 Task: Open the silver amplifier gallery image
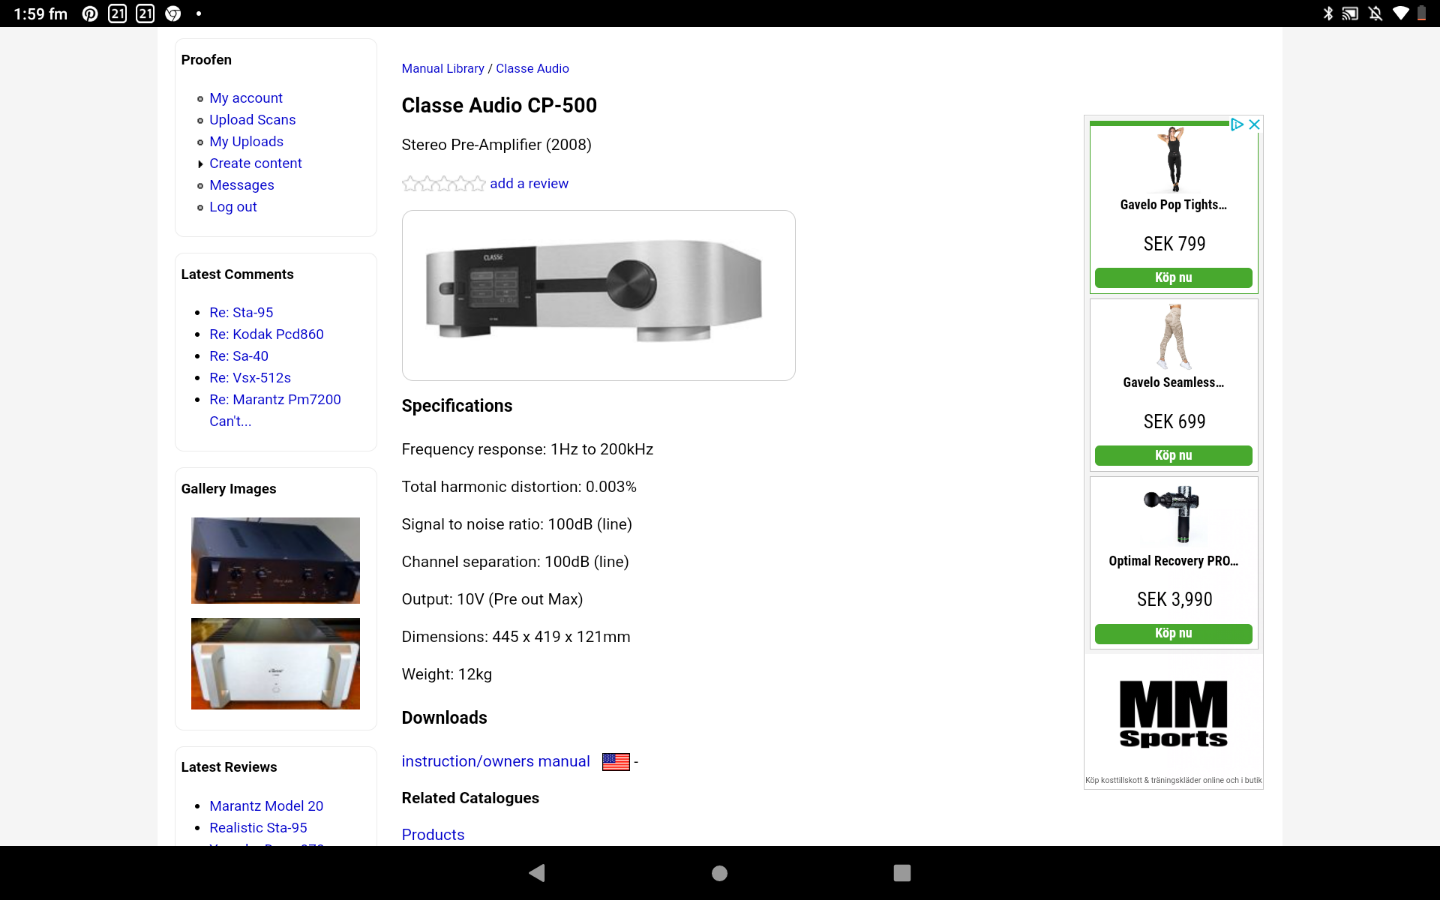pos(275,664)
